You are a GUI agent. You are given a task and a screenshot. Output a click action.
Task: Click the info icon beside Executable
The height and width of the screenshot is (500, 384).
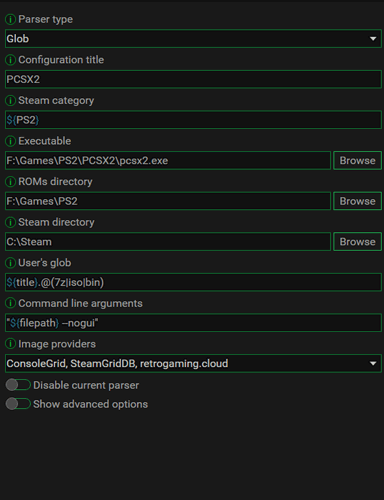pyautogui.click(x=10, y=141)
